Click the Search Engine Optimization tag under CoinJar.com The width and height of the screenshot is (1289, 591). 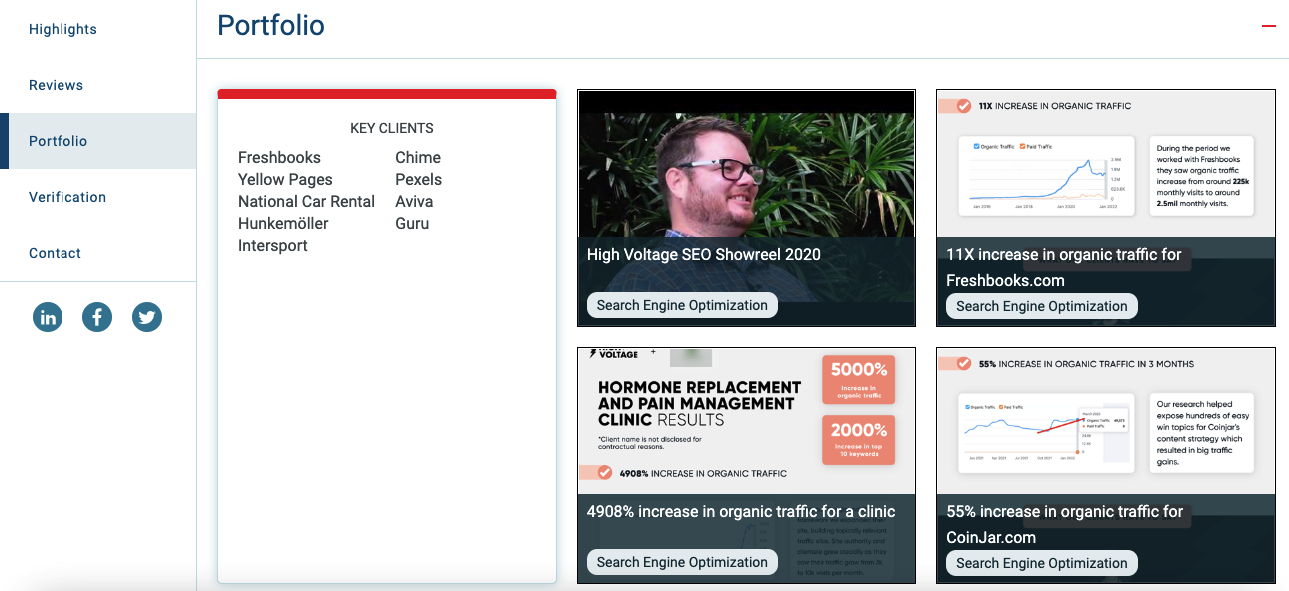click(1041, 563)
